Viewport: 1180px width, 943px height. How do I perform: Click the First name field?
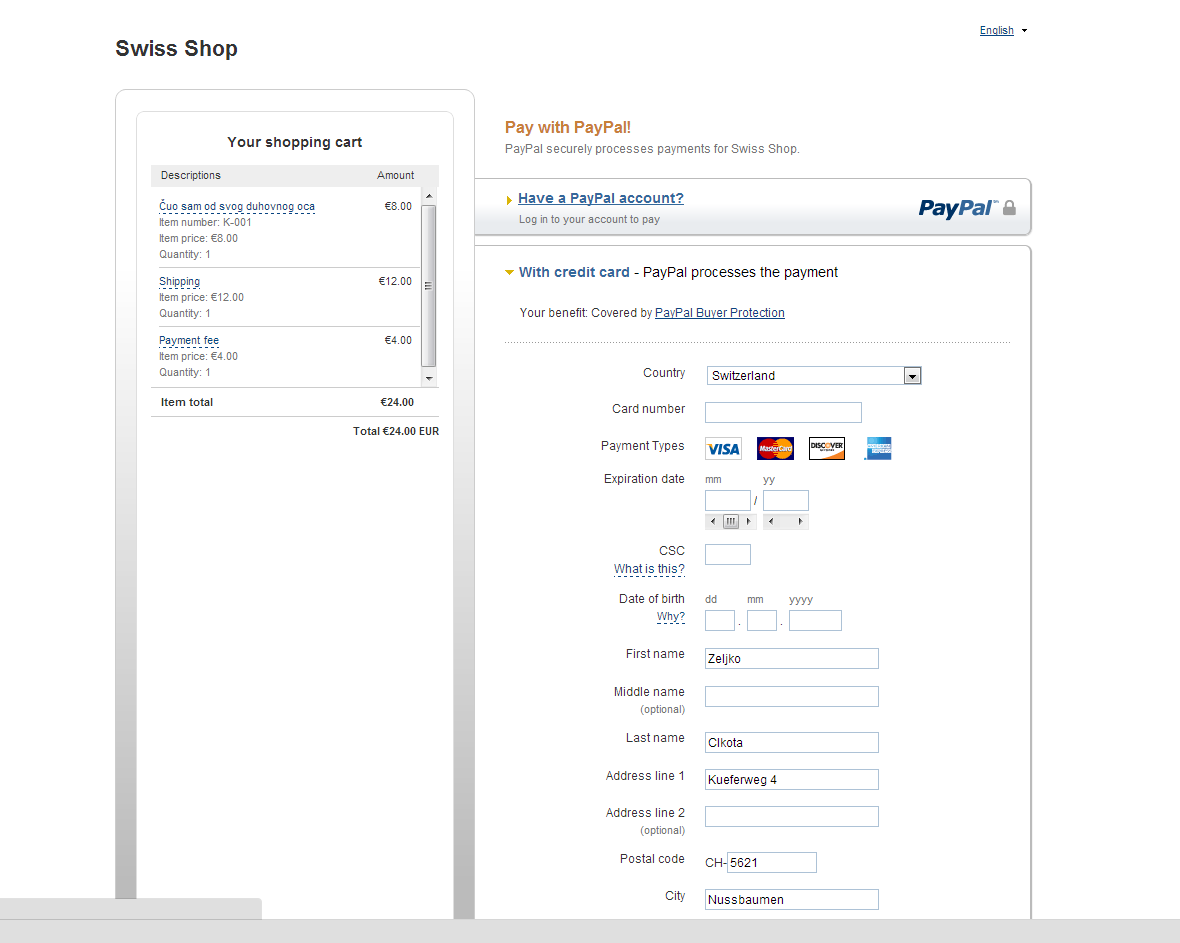point(792,659)
